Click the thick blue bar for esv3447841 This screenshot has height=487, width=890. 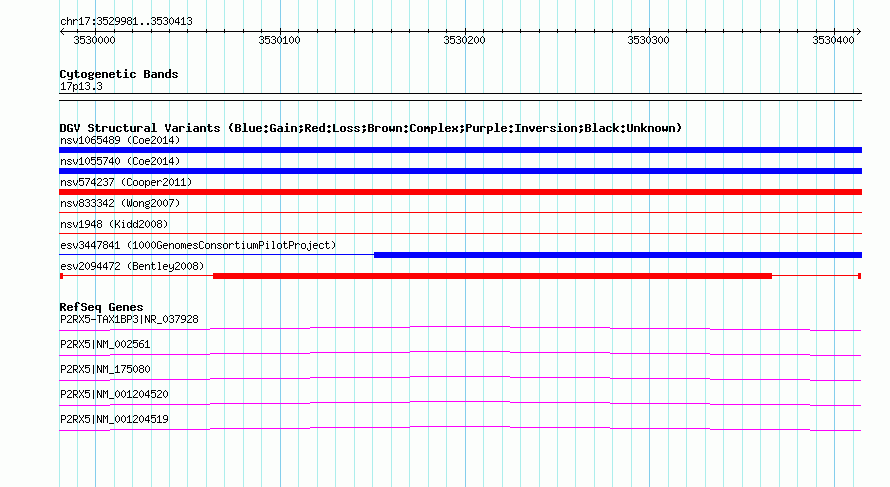tap(618, 255)
